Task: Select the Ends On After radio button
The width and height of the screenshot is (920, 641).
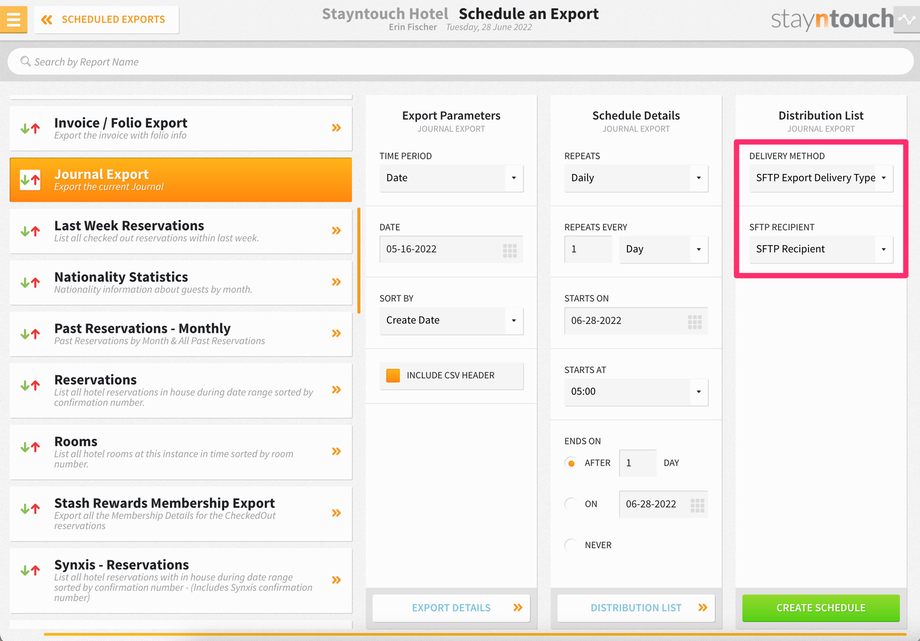Action: pos(570,463)
